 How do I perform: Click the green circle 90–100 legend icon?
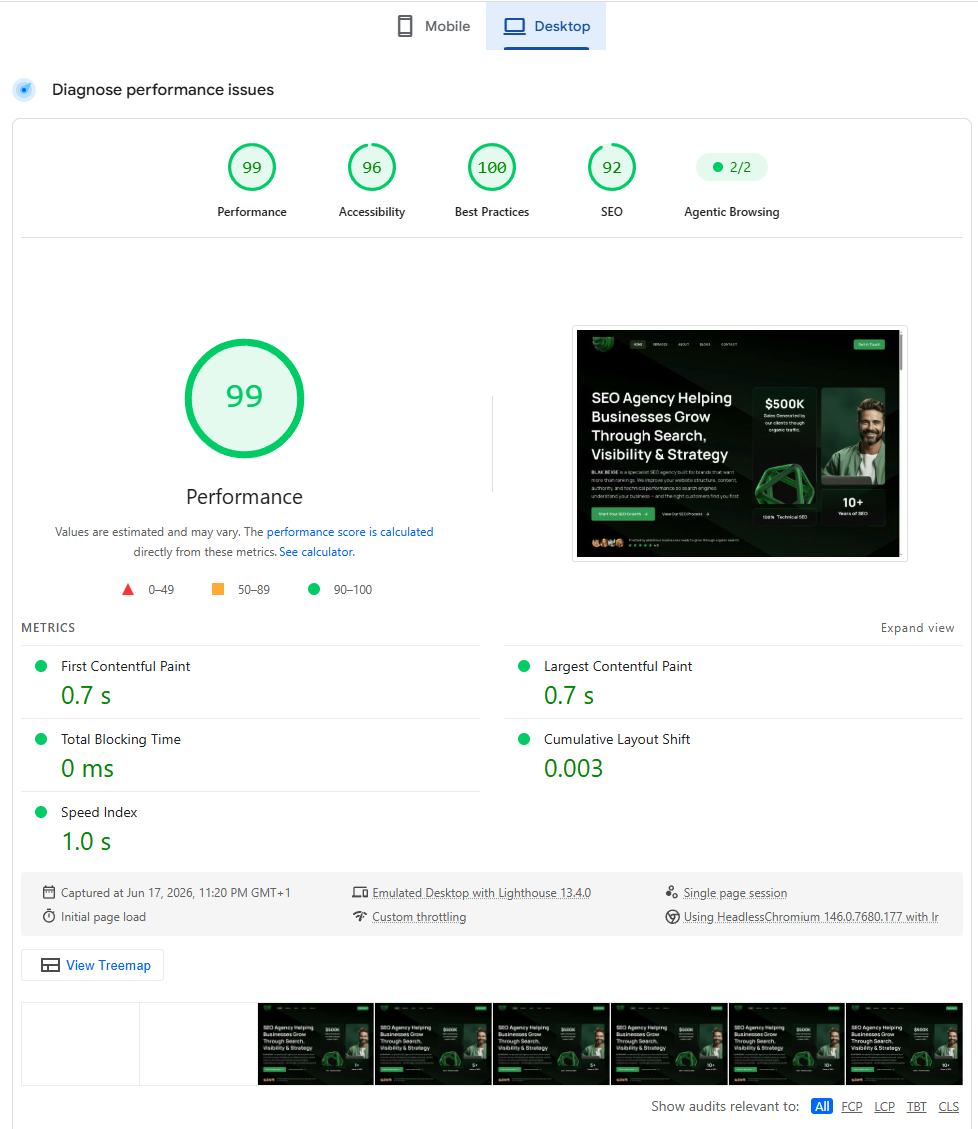click(314, 589)
